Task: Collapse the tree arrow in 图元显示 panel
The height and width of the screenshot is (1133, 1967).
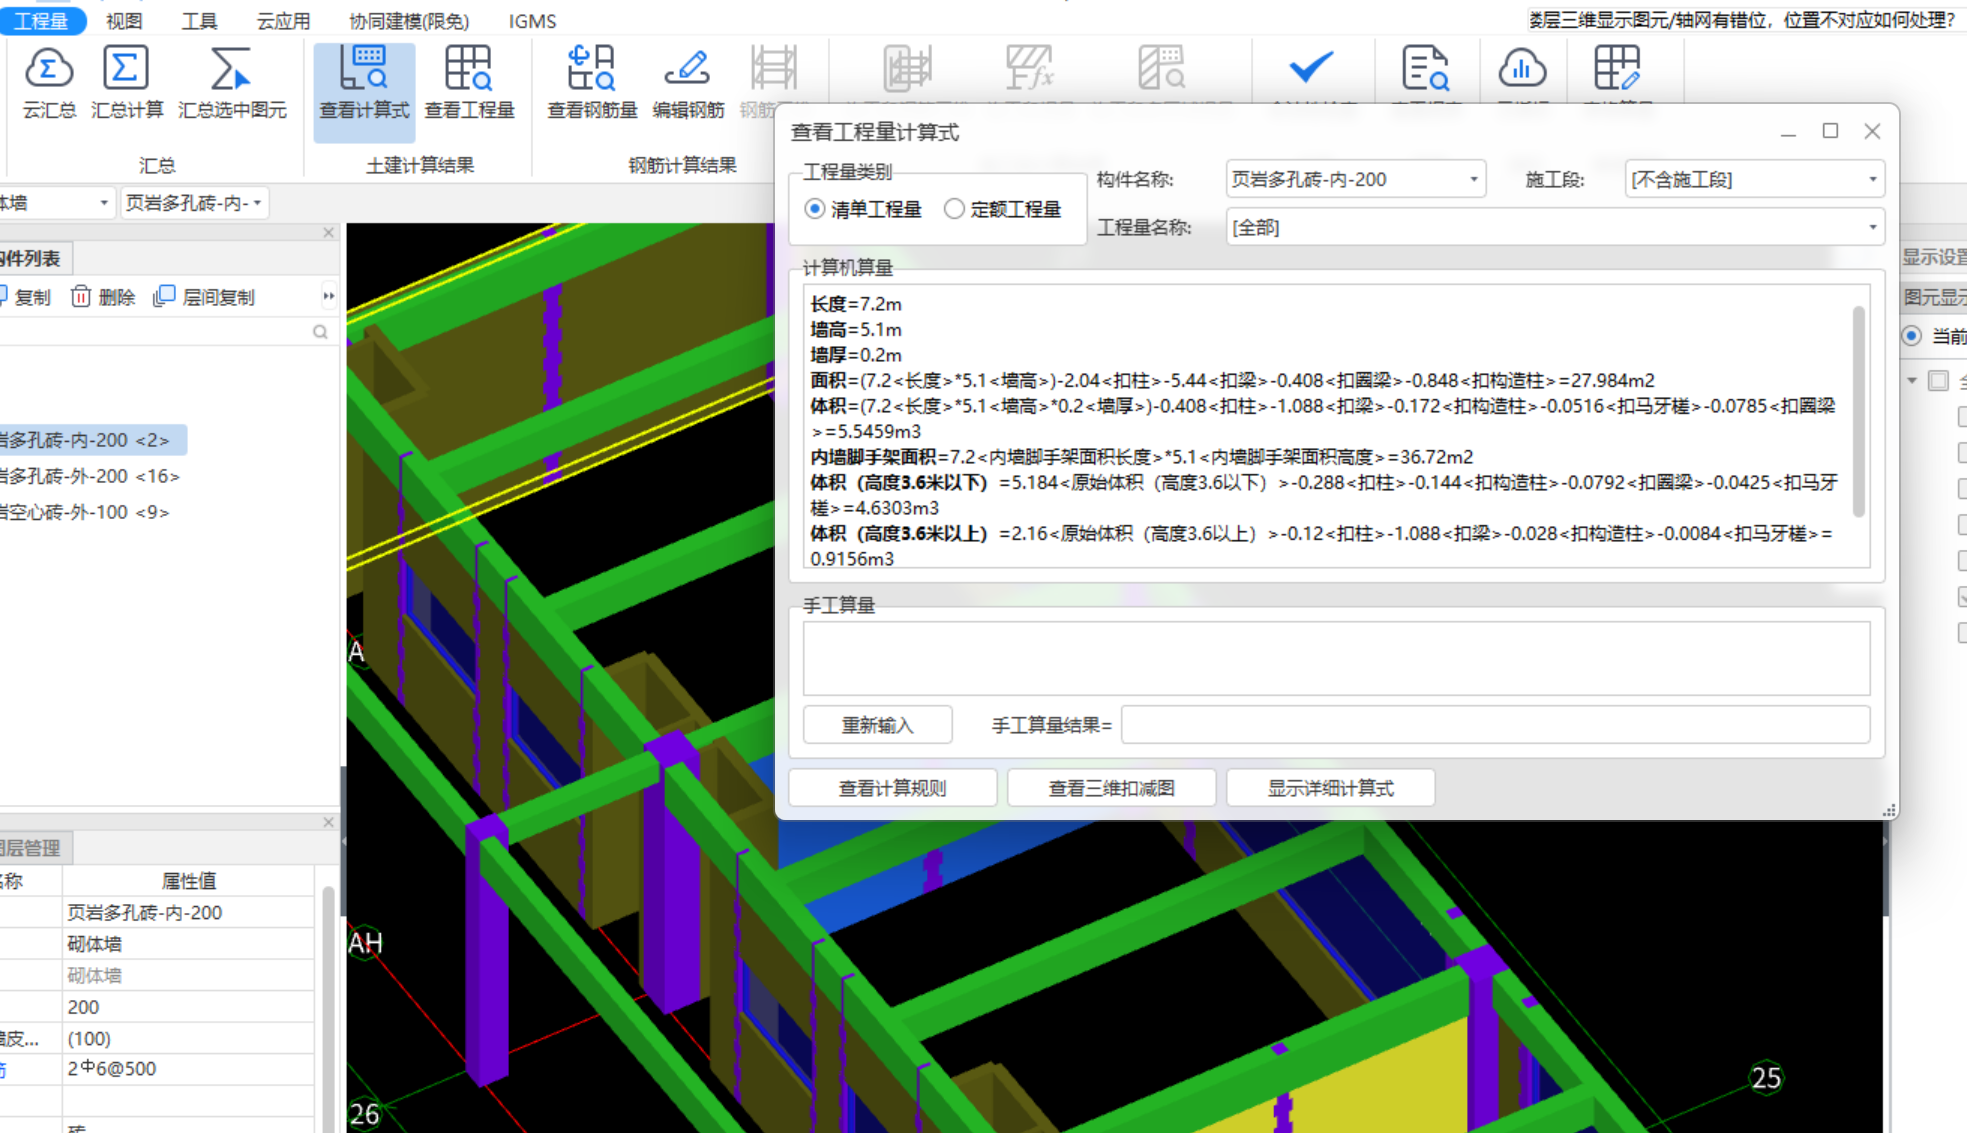Action: tap(1911, 380)
